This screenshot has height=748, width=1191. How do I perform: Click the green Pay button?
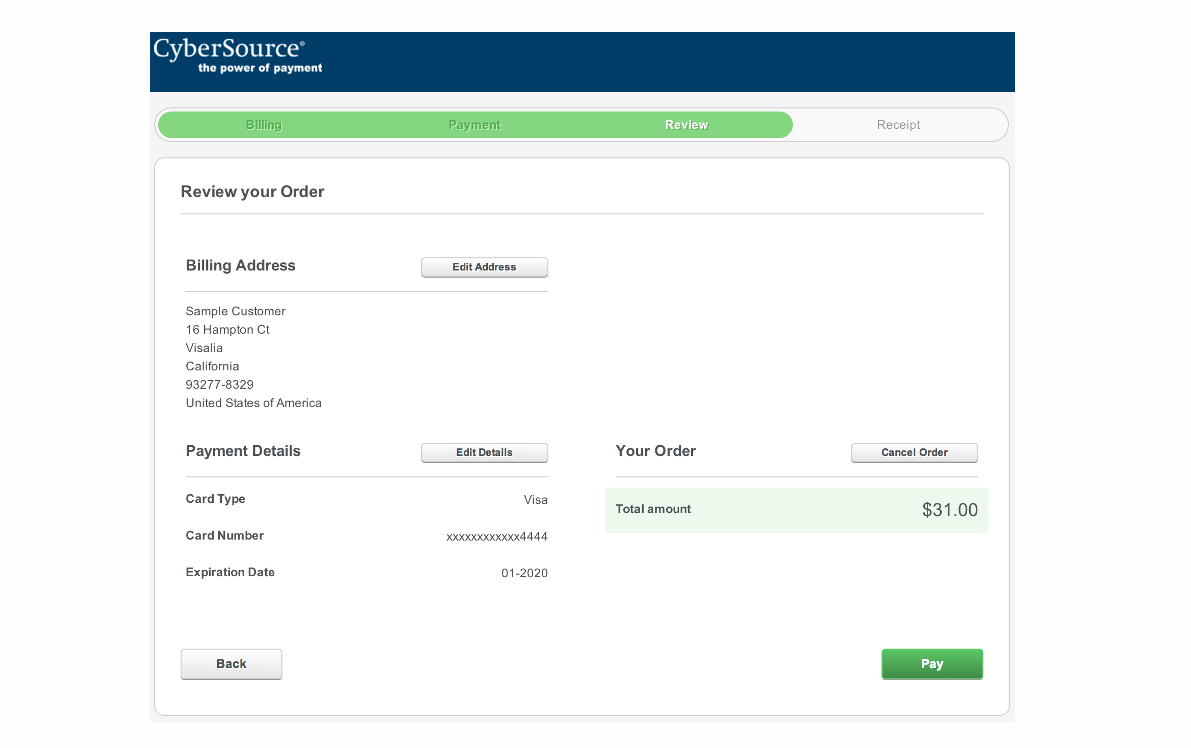932,664
